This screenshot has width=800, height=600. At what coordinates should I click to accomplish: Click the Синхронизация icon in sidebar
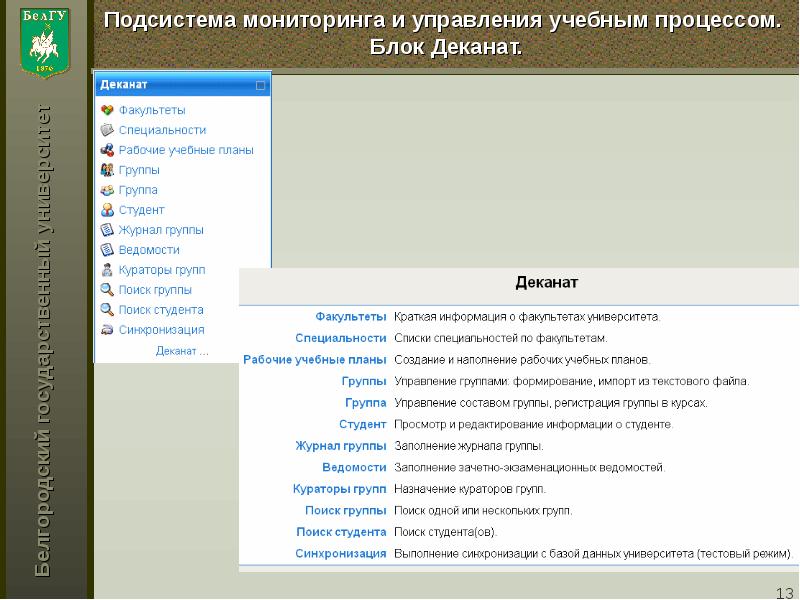tap(107, 330)
